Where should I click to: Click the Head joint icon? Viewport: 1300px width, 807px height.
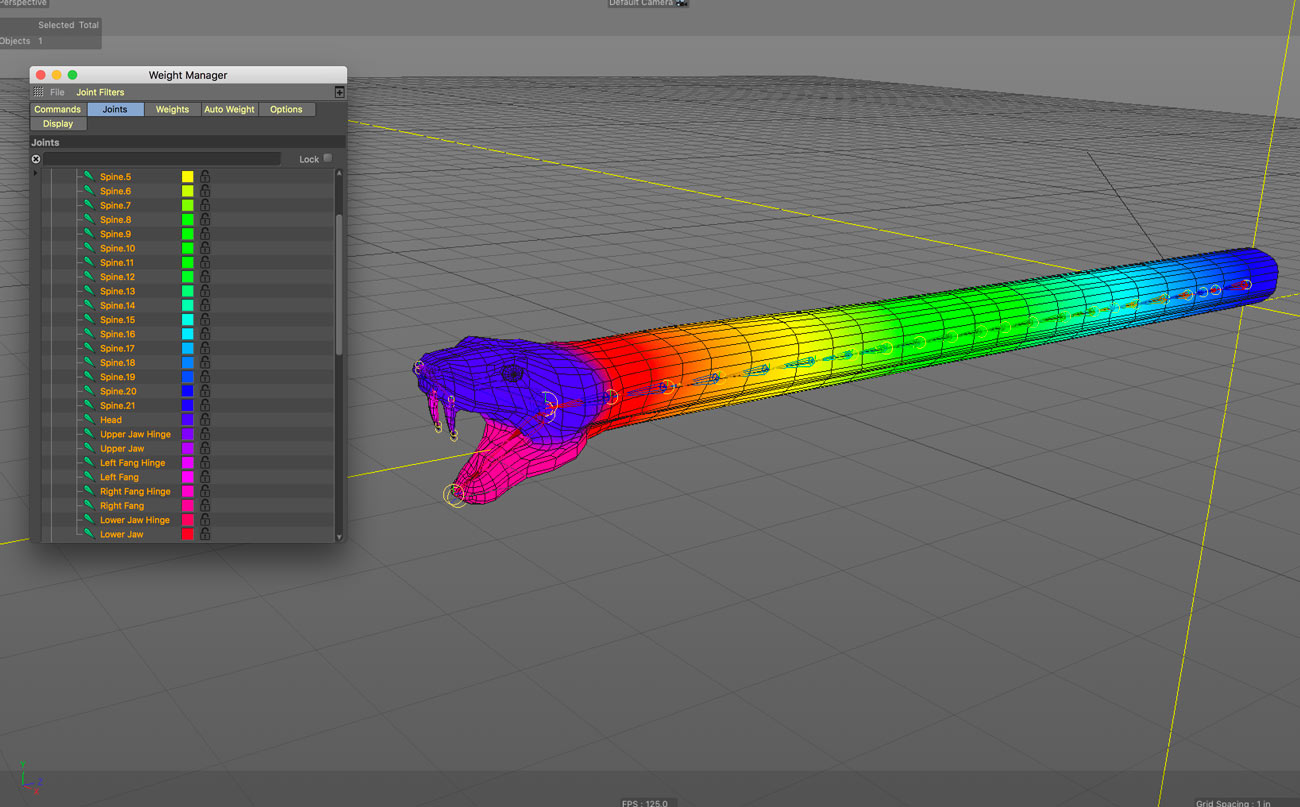pyautogui.click(x=89, y=420)
